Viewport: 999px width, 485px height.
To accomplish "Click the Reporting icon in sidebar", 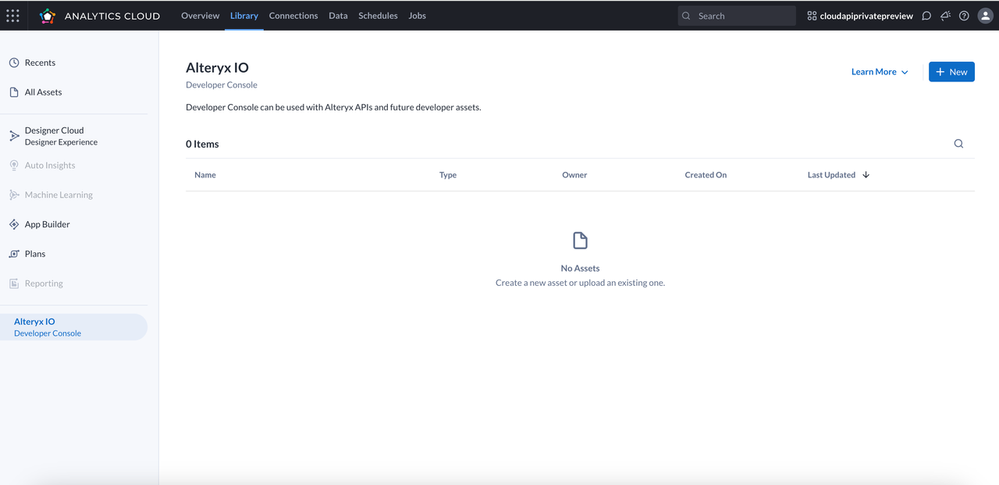I will [14, 284].
